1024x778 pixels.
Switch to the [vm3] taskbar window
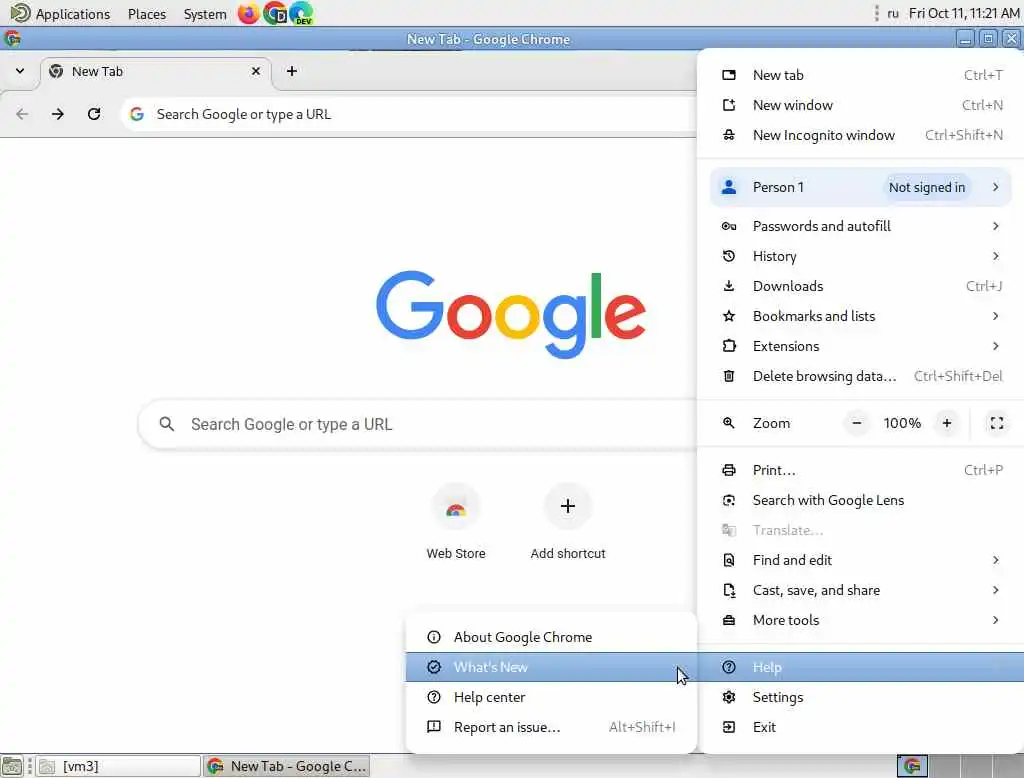(118, 766)
